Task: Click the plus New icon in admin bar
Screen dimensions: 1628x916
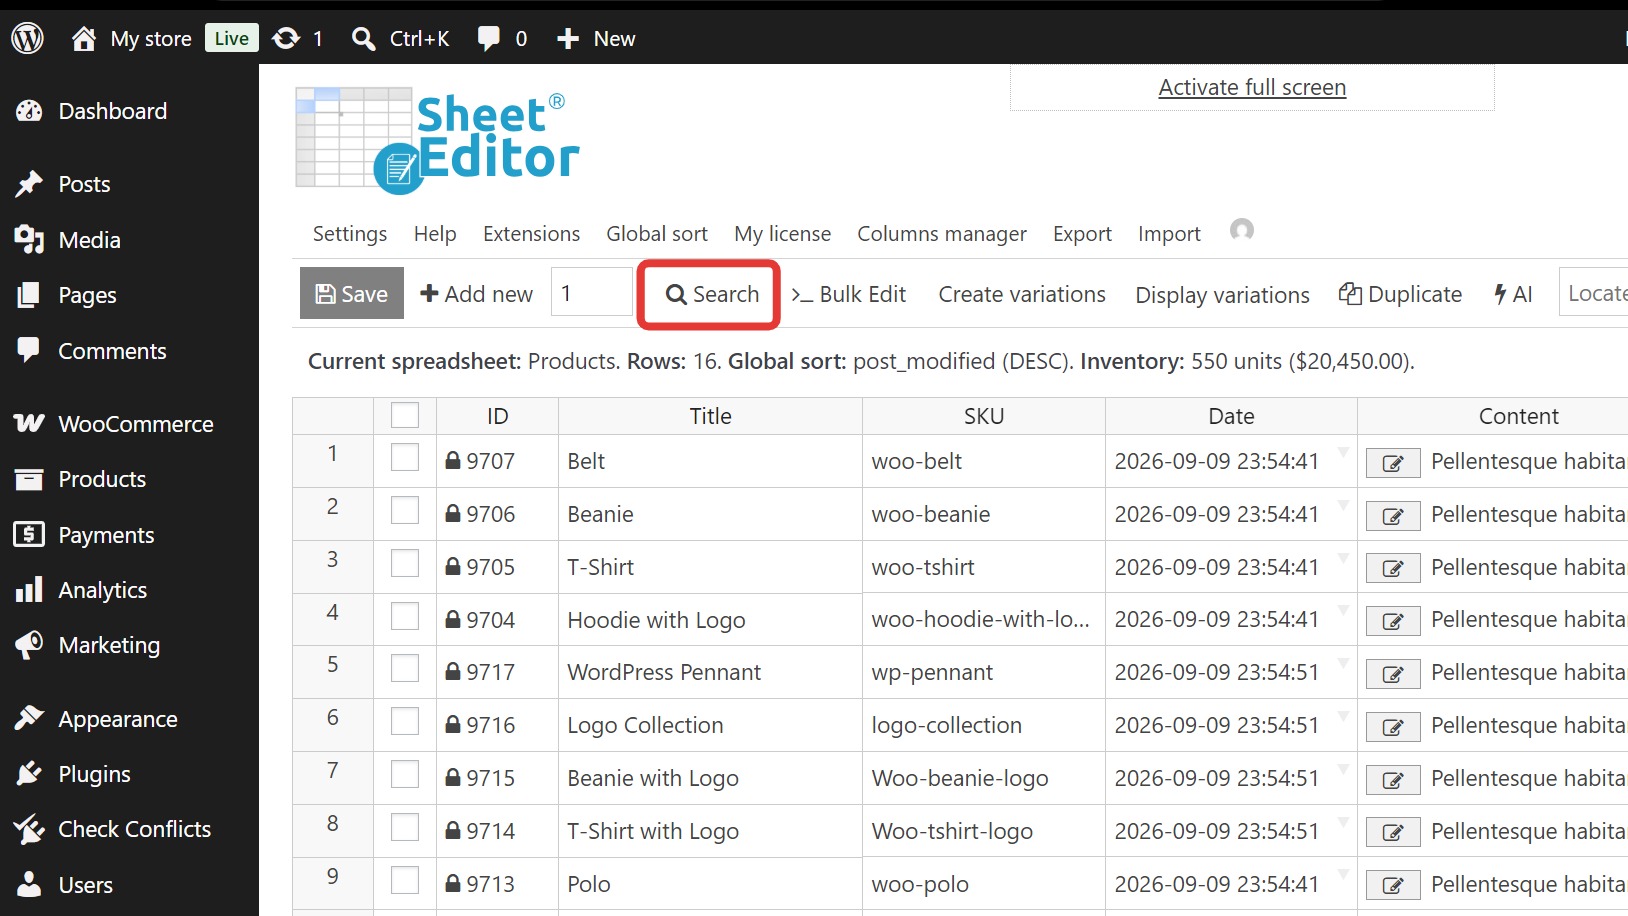Action: [x=568, y=38]
